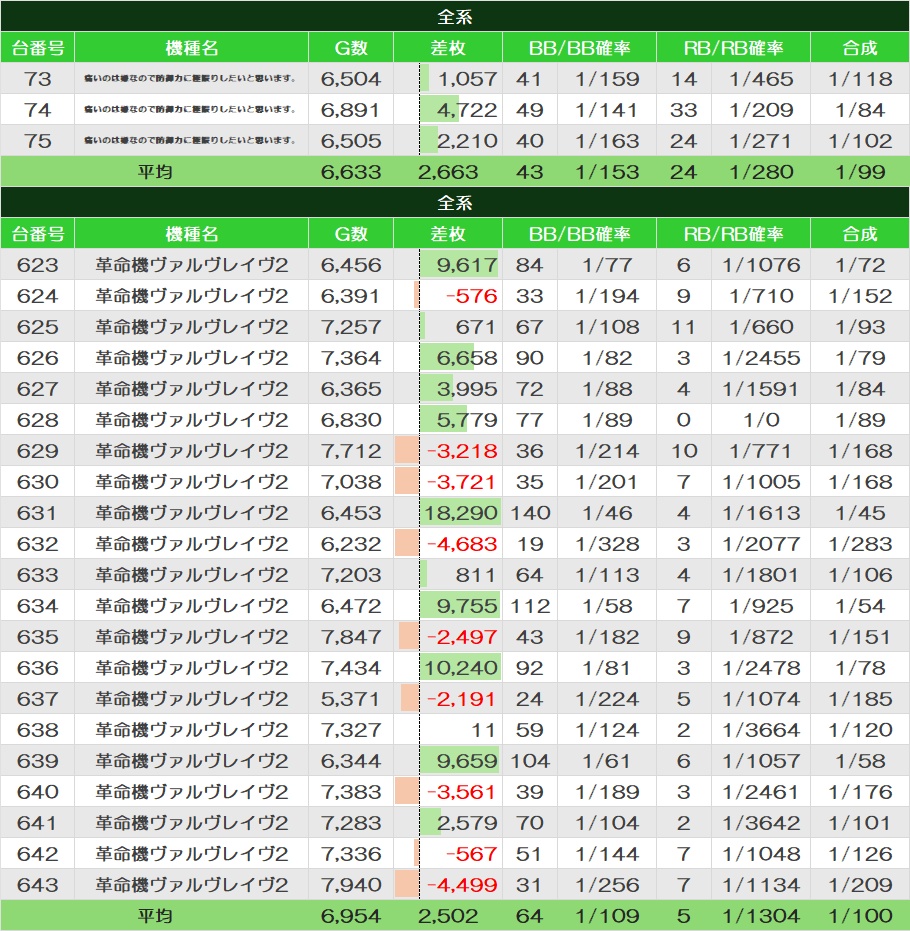
Task: Click the bottom average 2,502 value
Action: pos(448,916)
